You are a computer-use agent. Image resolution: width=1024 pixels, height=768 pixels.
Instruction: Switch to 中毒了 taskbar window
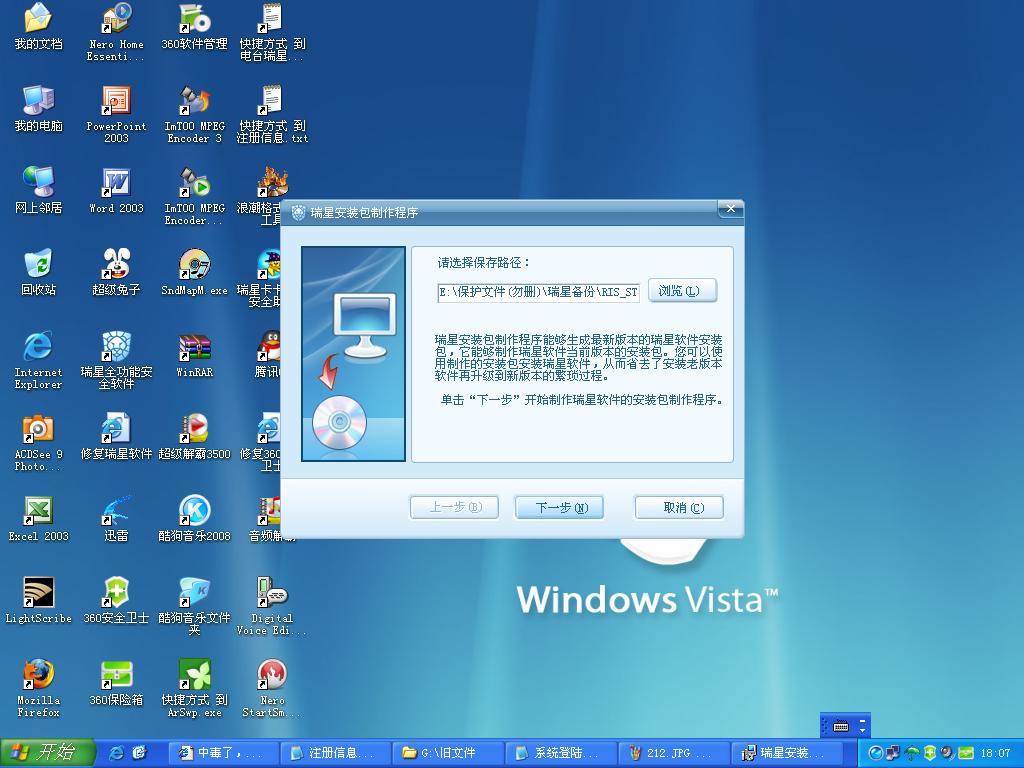point(223,753)
